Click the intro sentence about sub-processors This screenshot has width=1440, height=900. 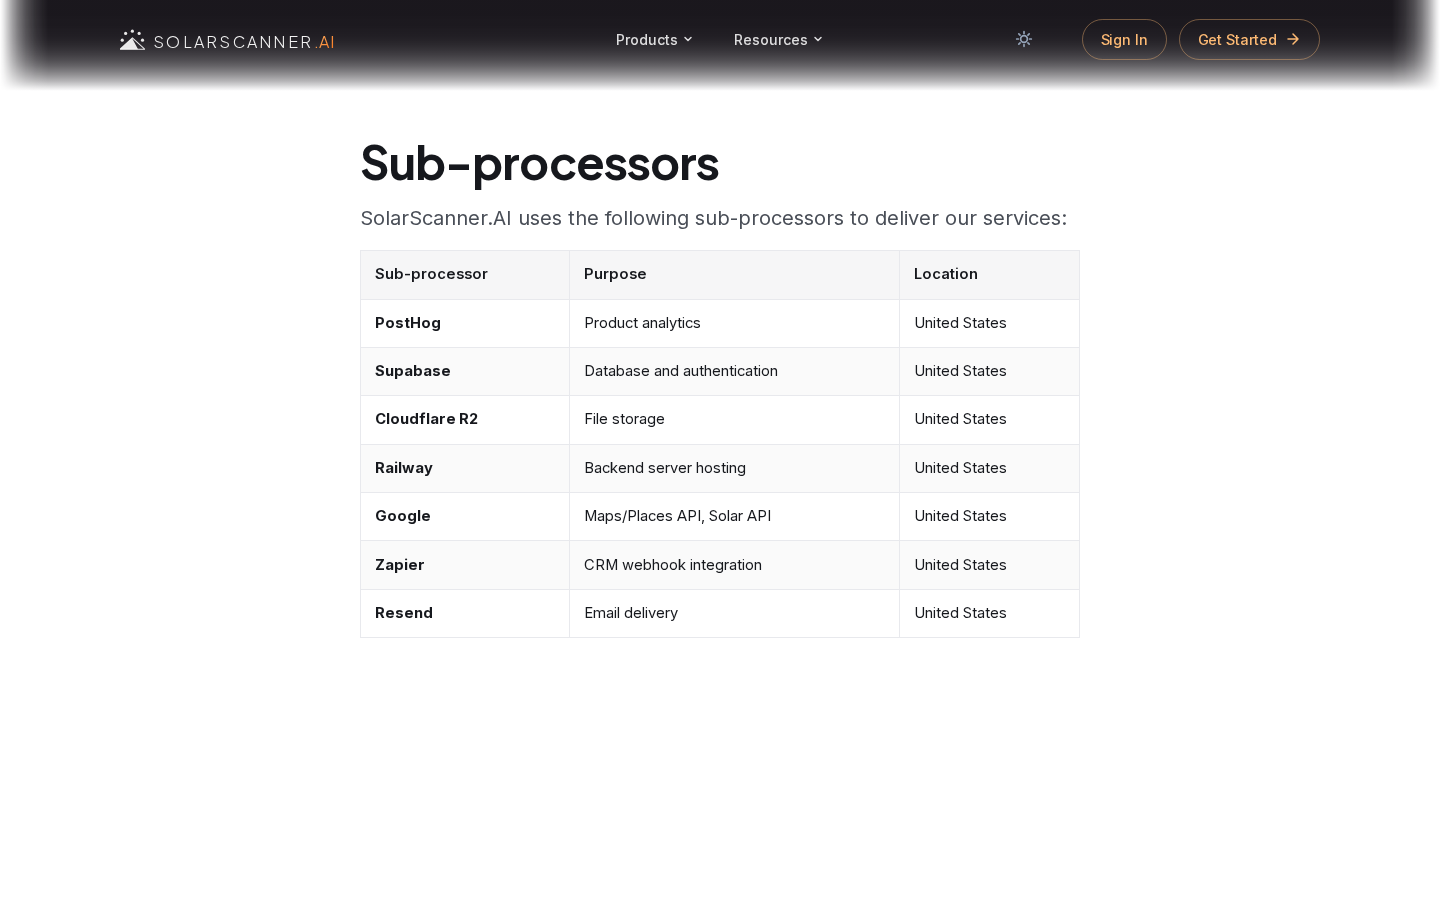point(714,219)
